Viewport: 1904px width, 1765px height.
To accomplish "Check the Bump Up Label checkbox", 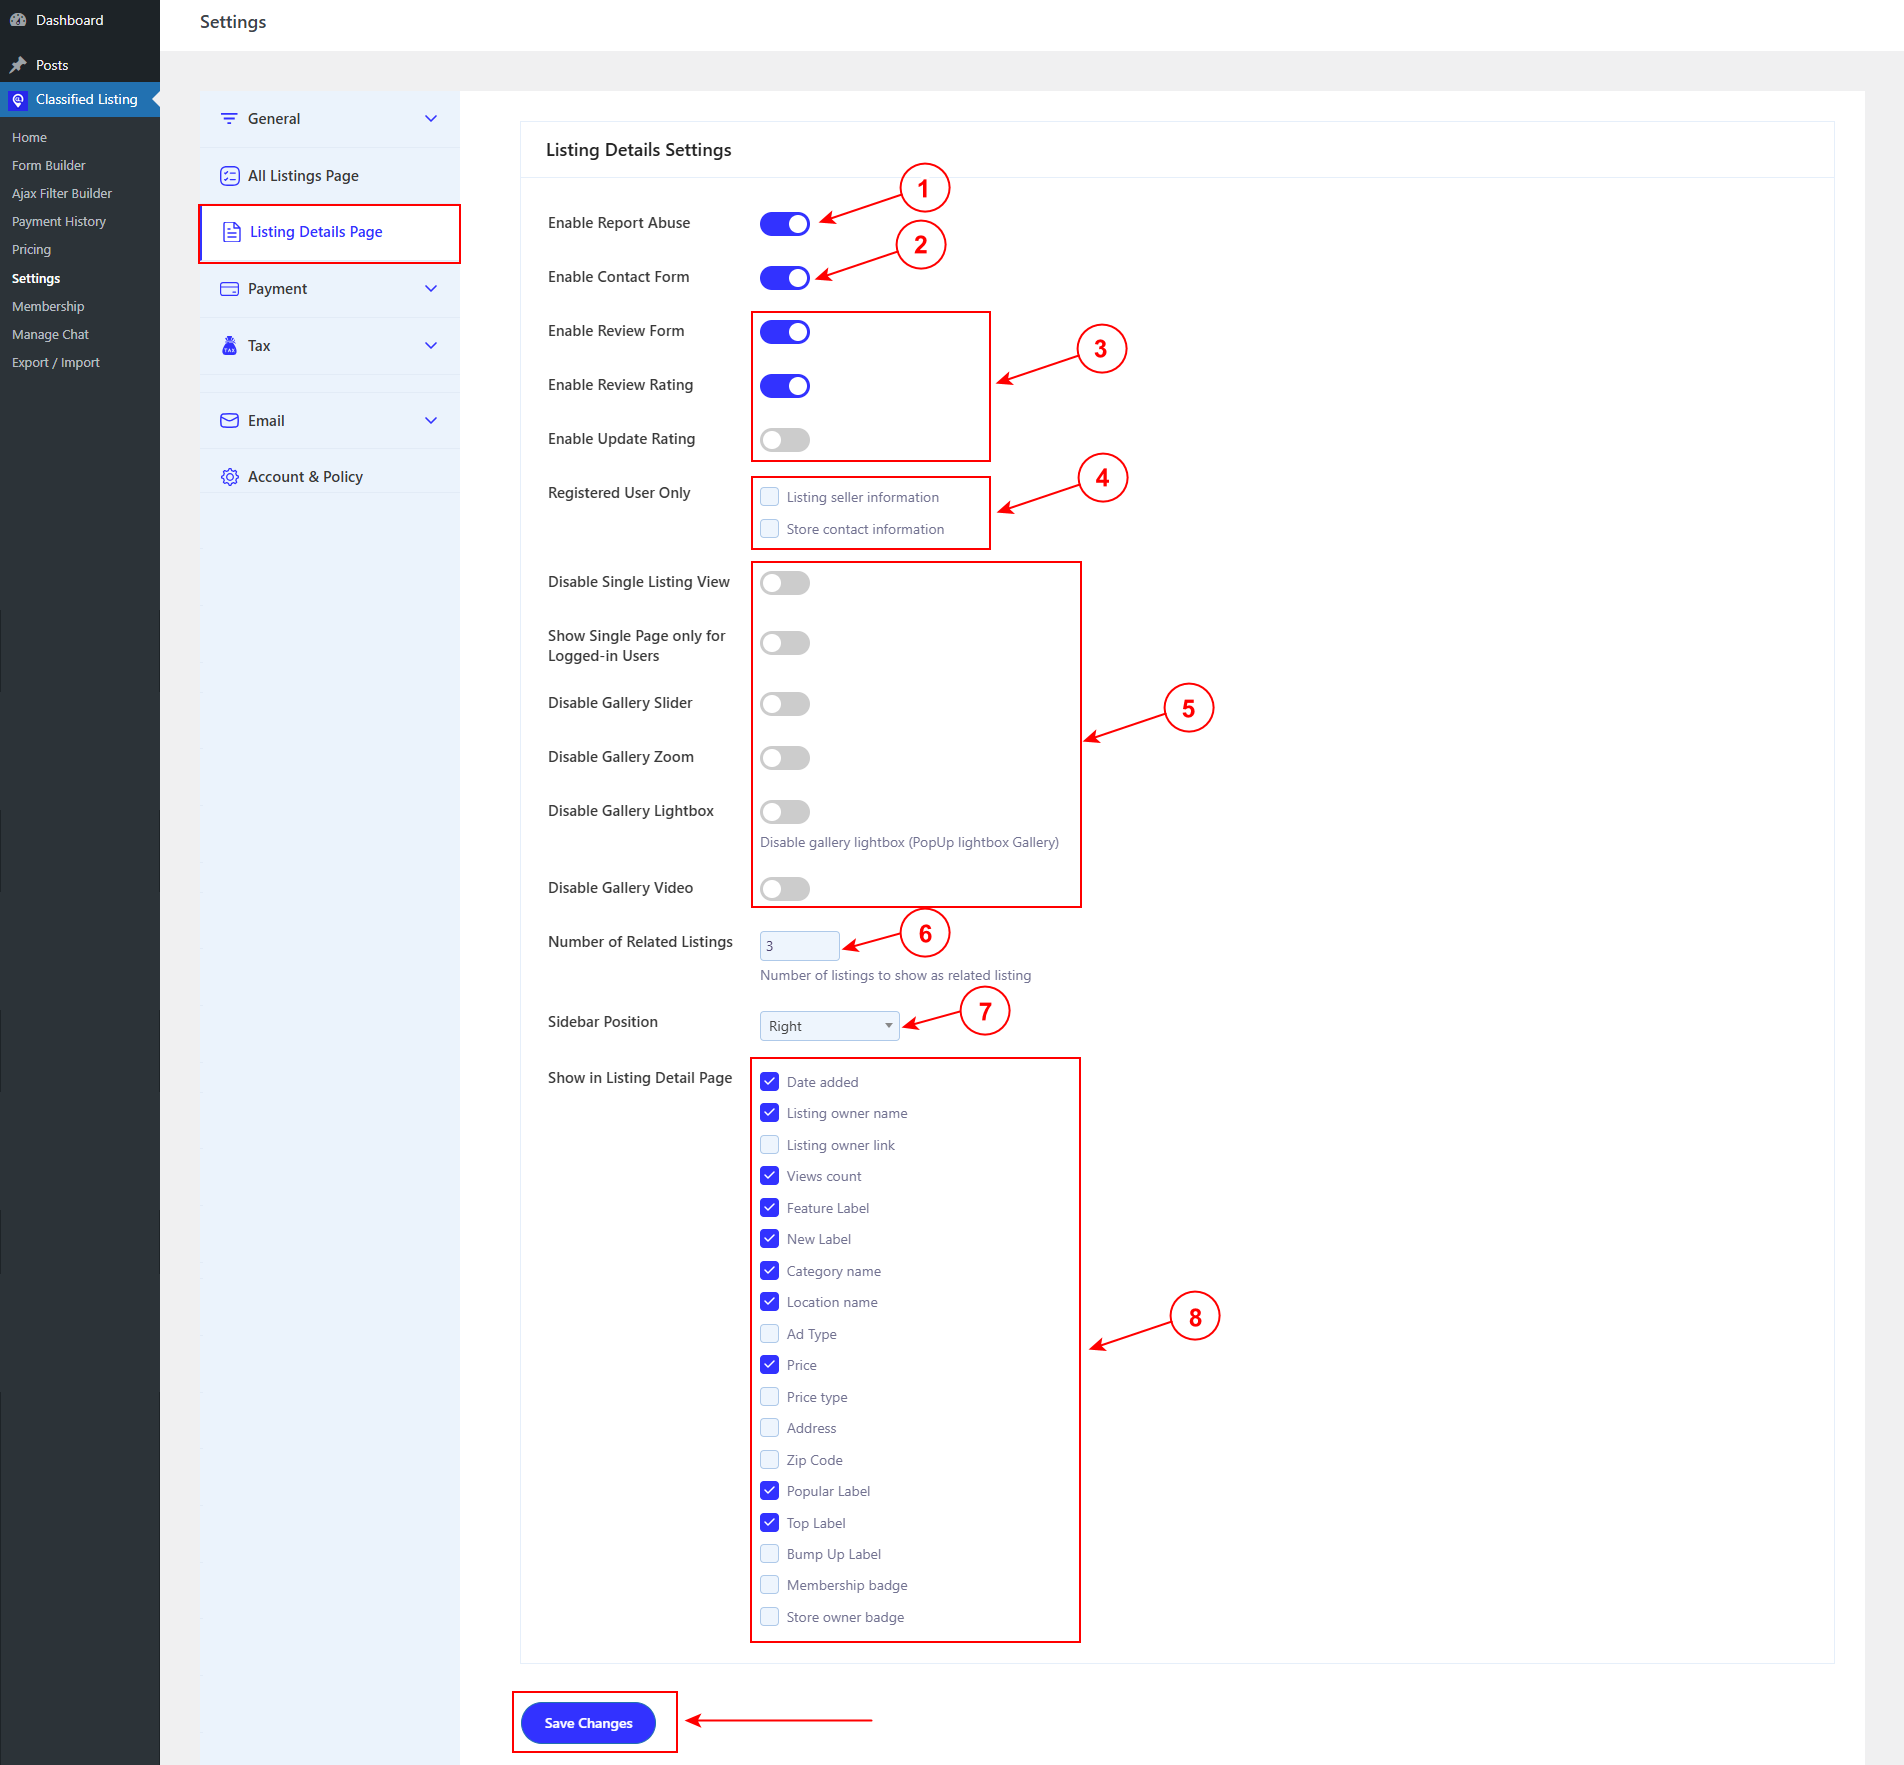I will coord(770,1554).
